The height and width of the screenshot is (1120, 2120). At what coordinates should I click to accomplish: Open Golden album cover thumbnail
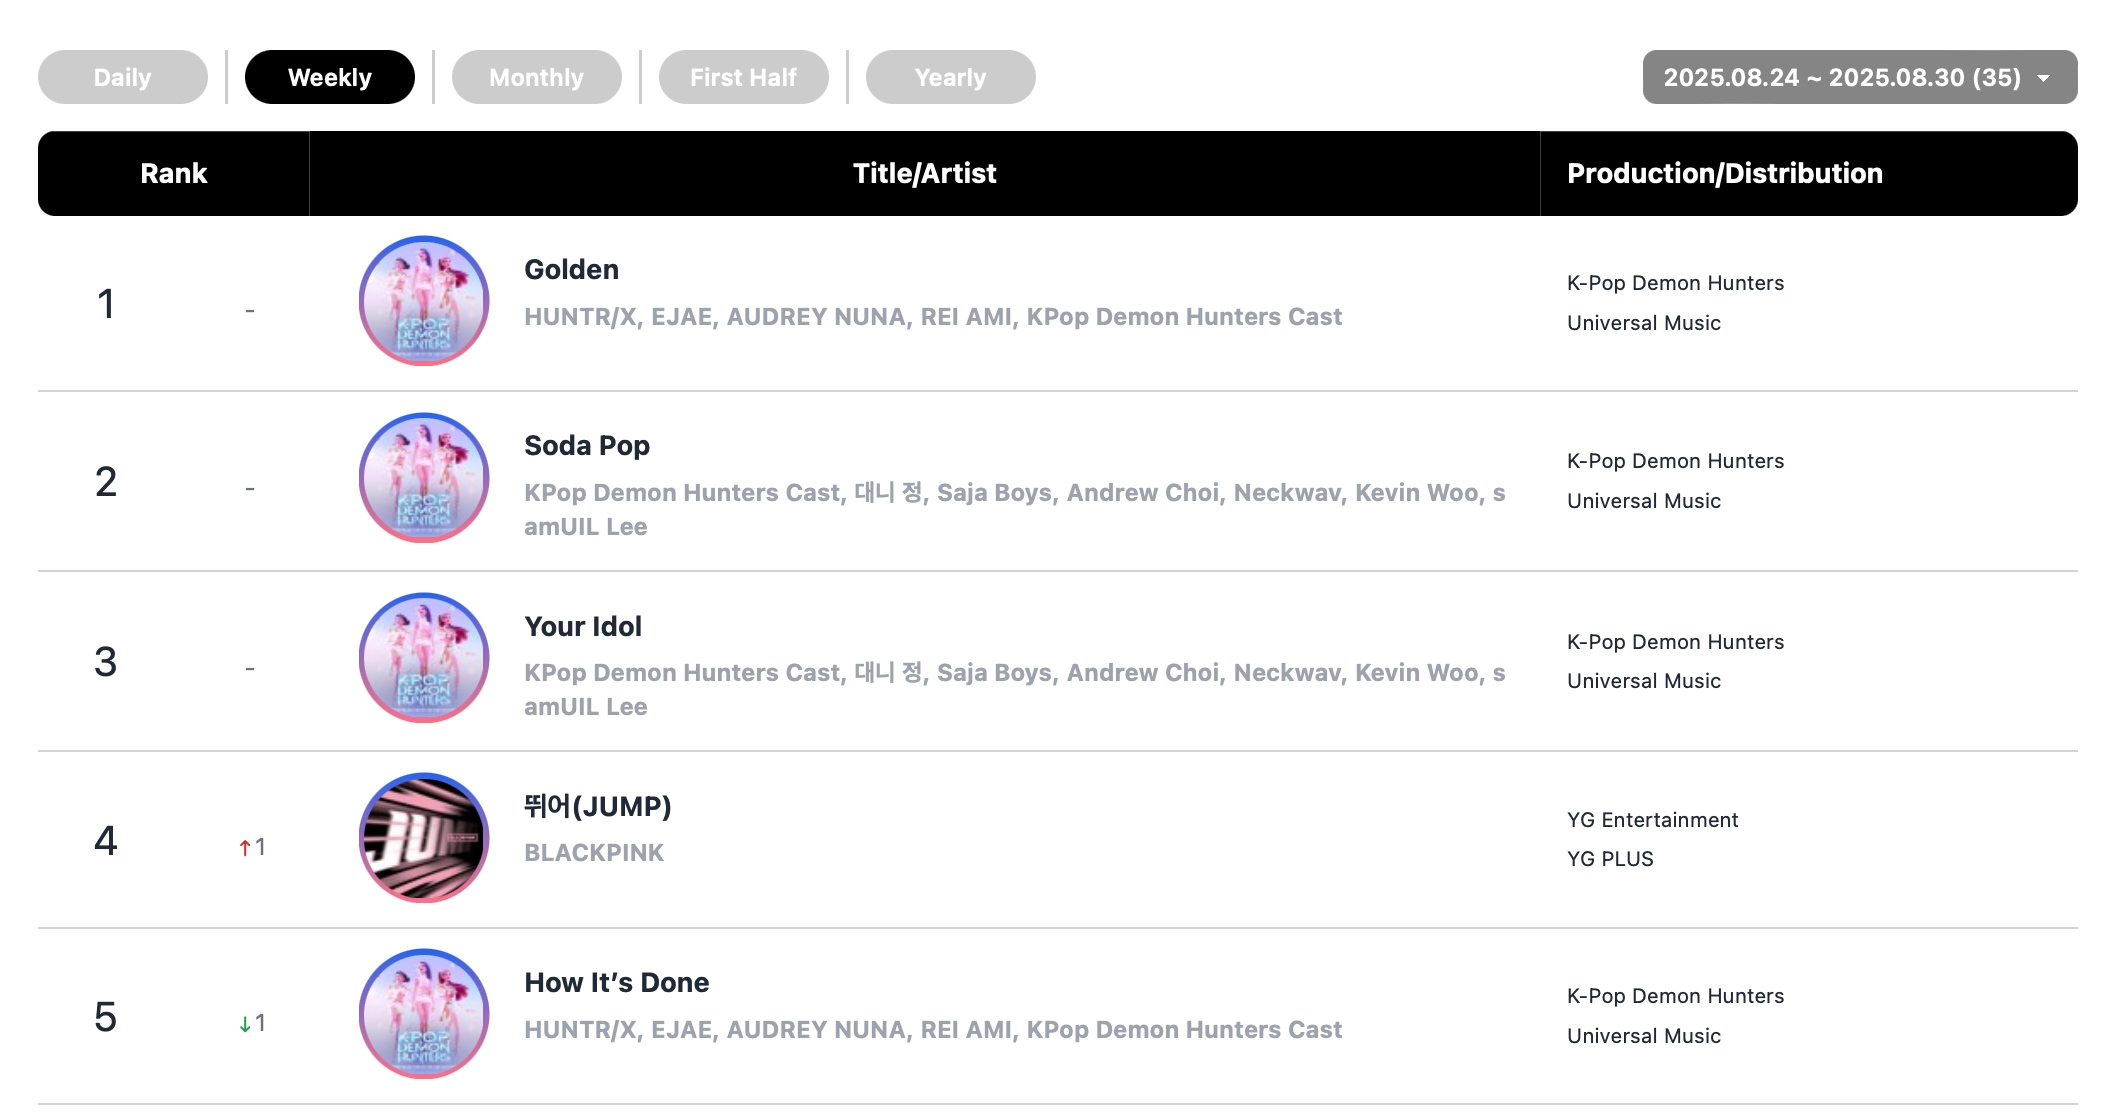(x=424, y=301)
